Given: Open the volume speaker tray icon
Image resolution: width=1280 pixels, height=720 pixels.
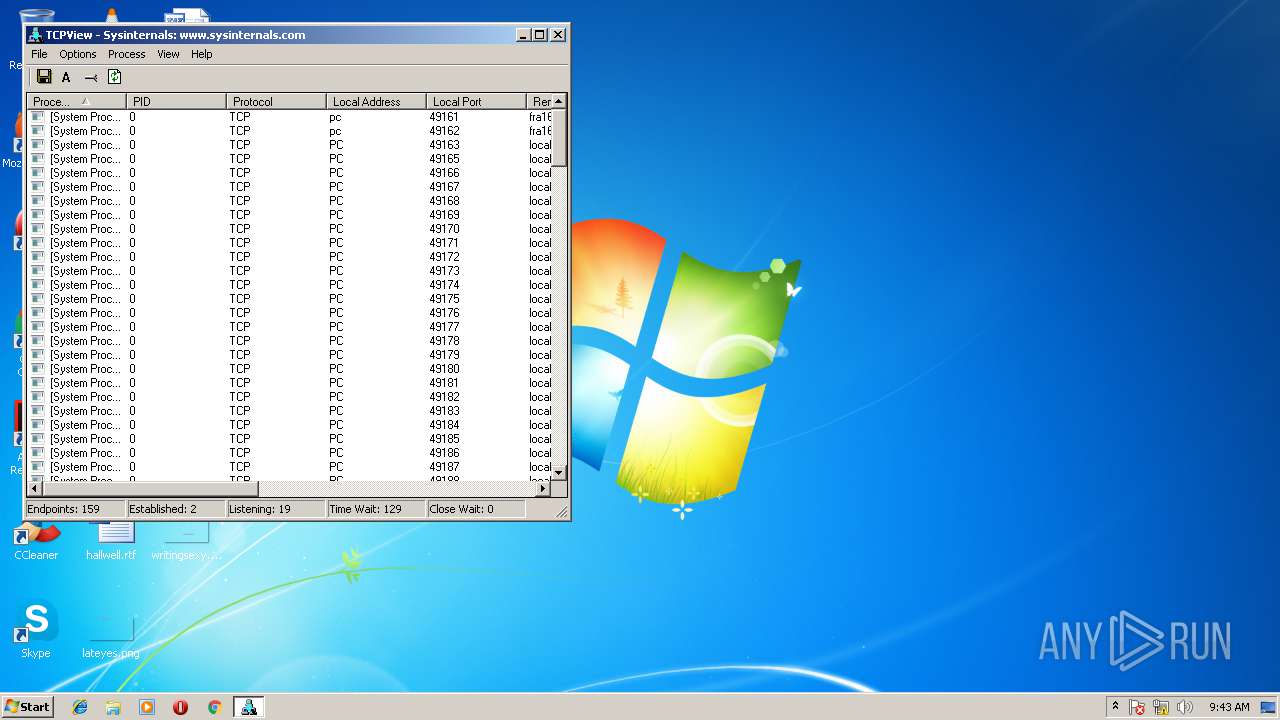Looking at the screenshot, I should 1185,707.
